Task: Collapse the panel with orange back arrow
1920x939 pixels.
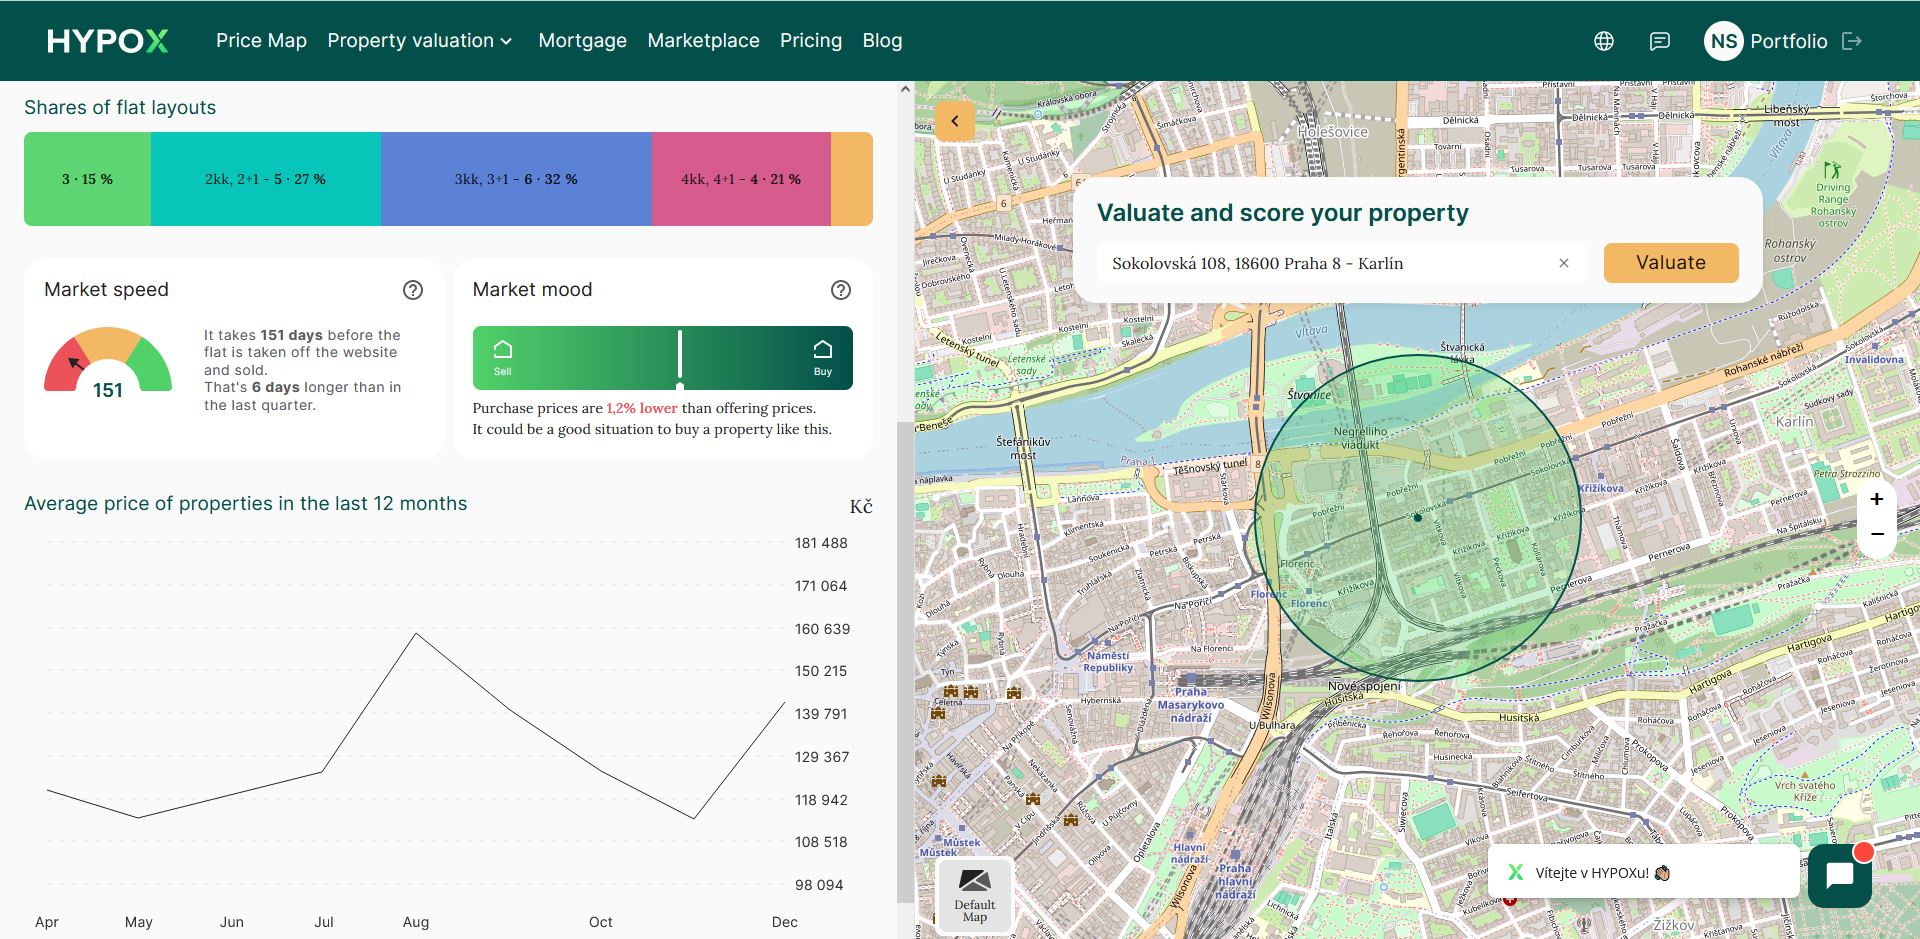Action: [x=955, y=121]
